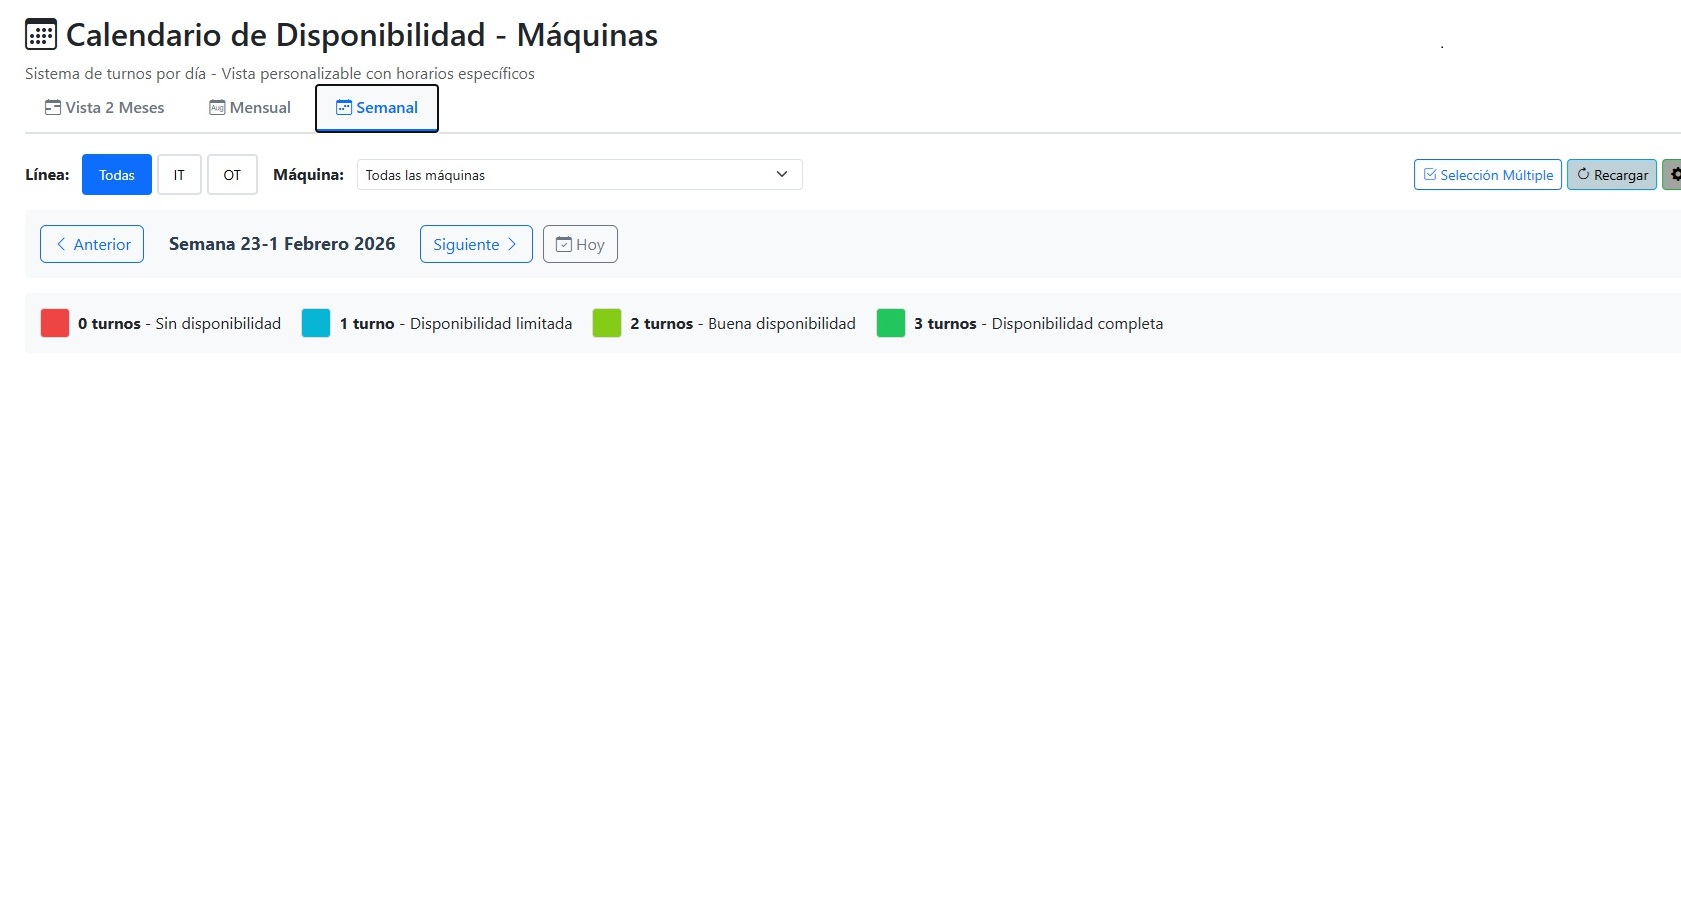Open the 'Todas las máquinas' machine dropdown
The height and width of the screenshot is (915, 1681).
point(578,174)
